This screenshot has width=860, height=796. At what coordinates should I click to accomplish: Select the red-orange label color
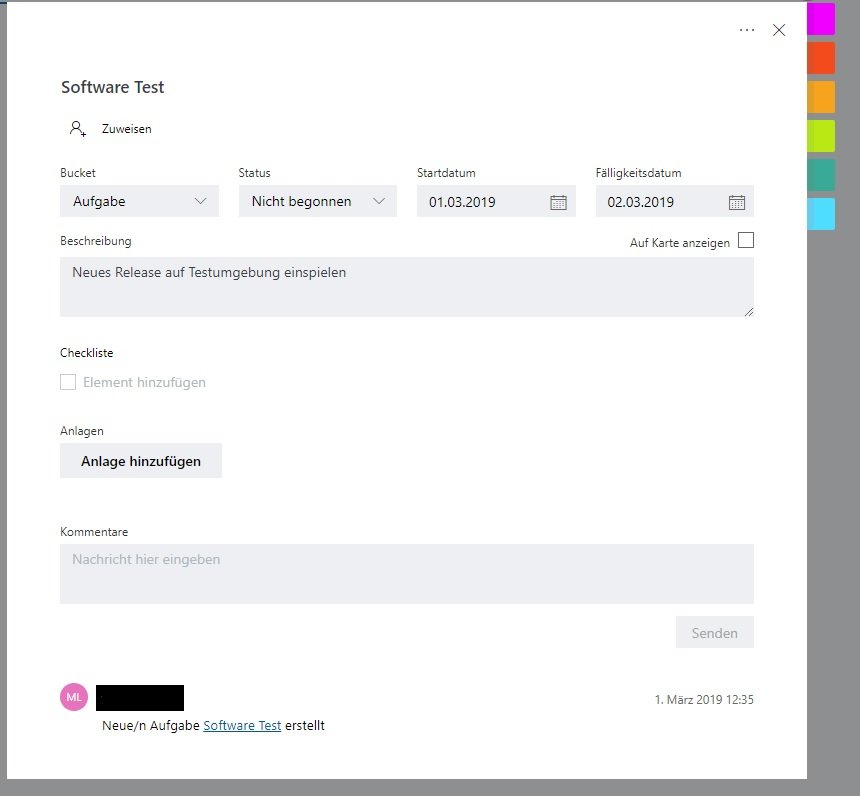coord(821,58)
